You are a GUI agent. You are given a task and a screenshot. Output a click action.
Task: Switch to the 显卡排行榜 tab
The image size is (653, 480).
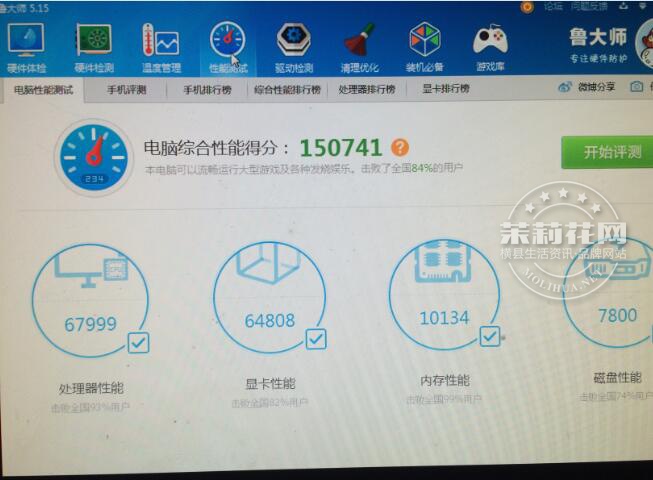pos(446,88)
